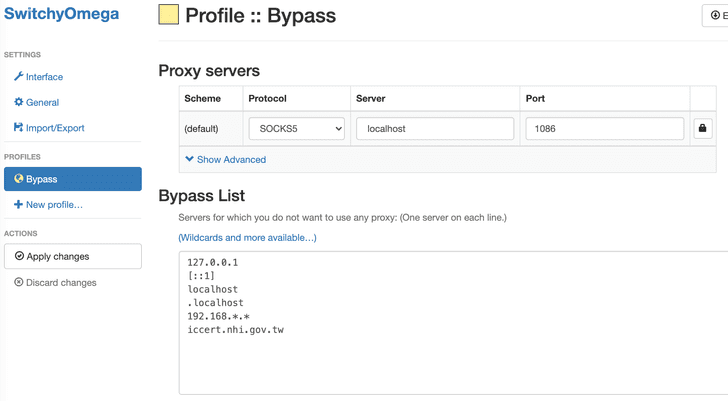Click the floppy disk Import/Export icon

click(x=18, y=128)
